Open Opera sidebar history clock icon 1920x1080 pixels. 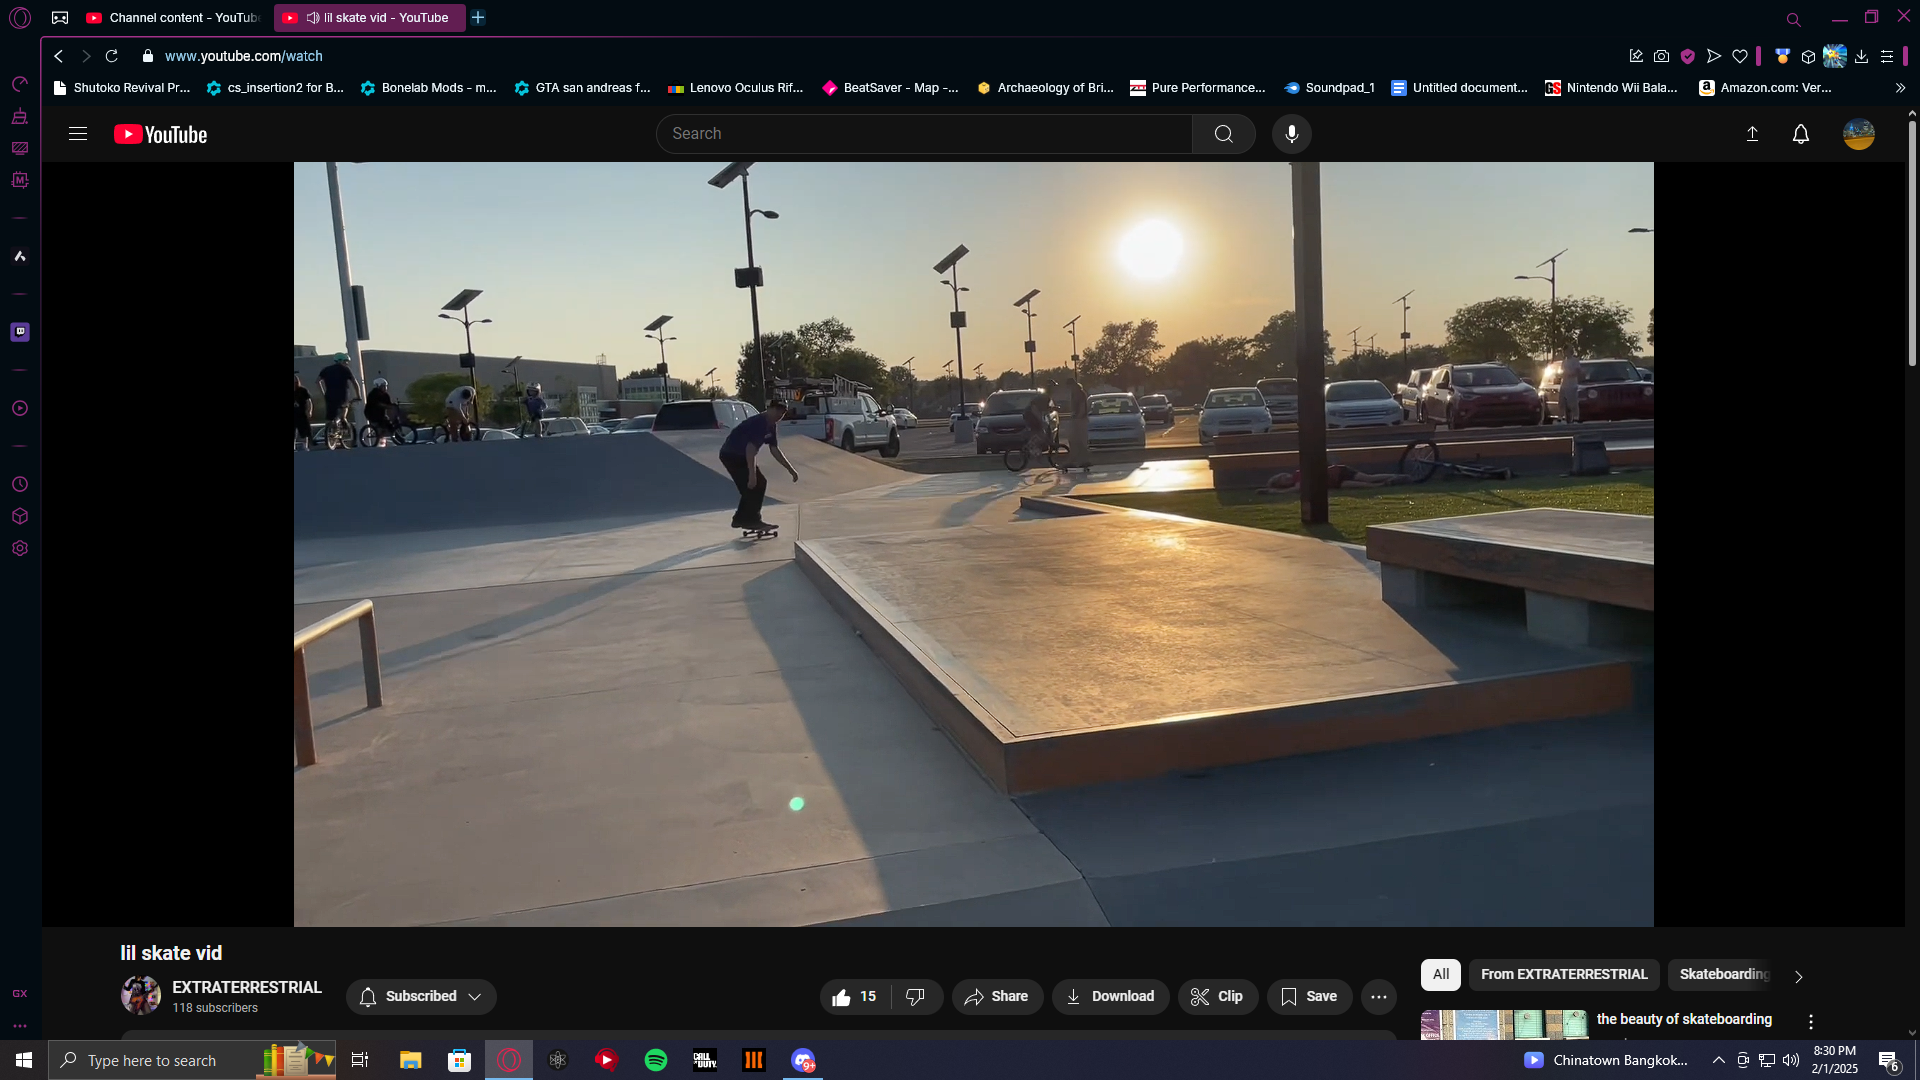tap(20, 485)
